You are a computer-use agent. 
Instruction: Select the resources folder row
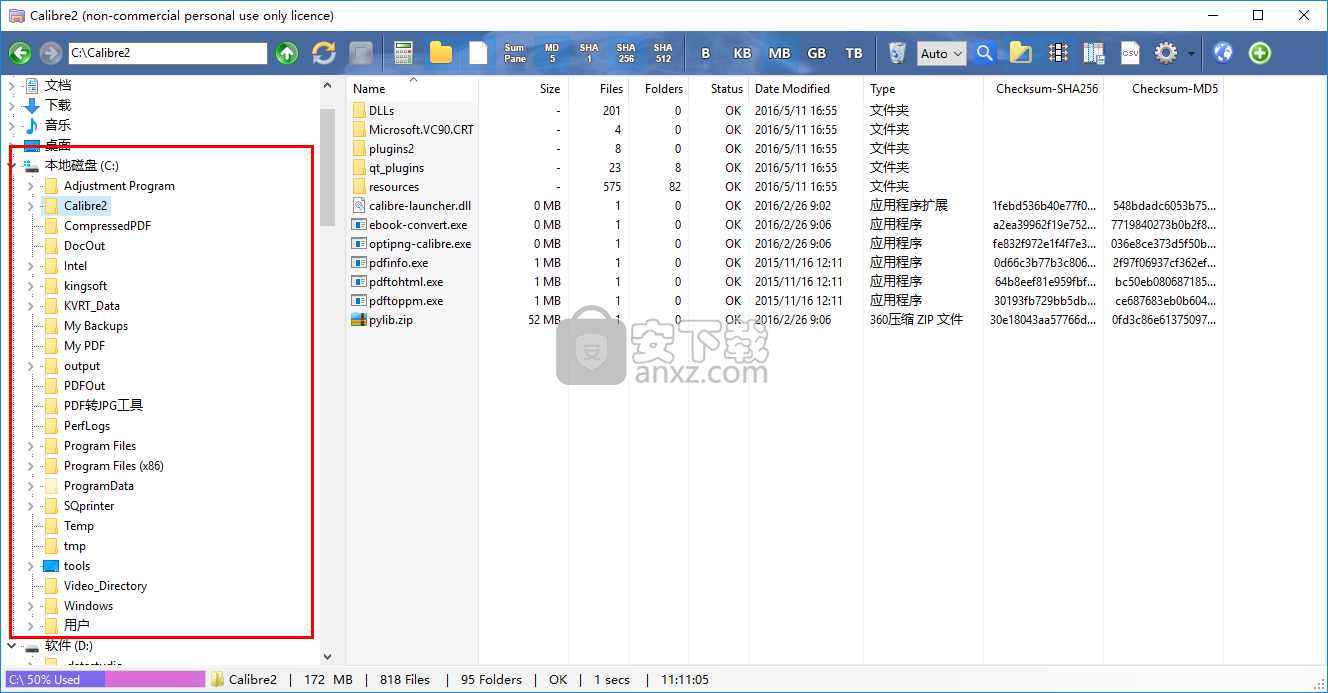click(x=785, y=187)
